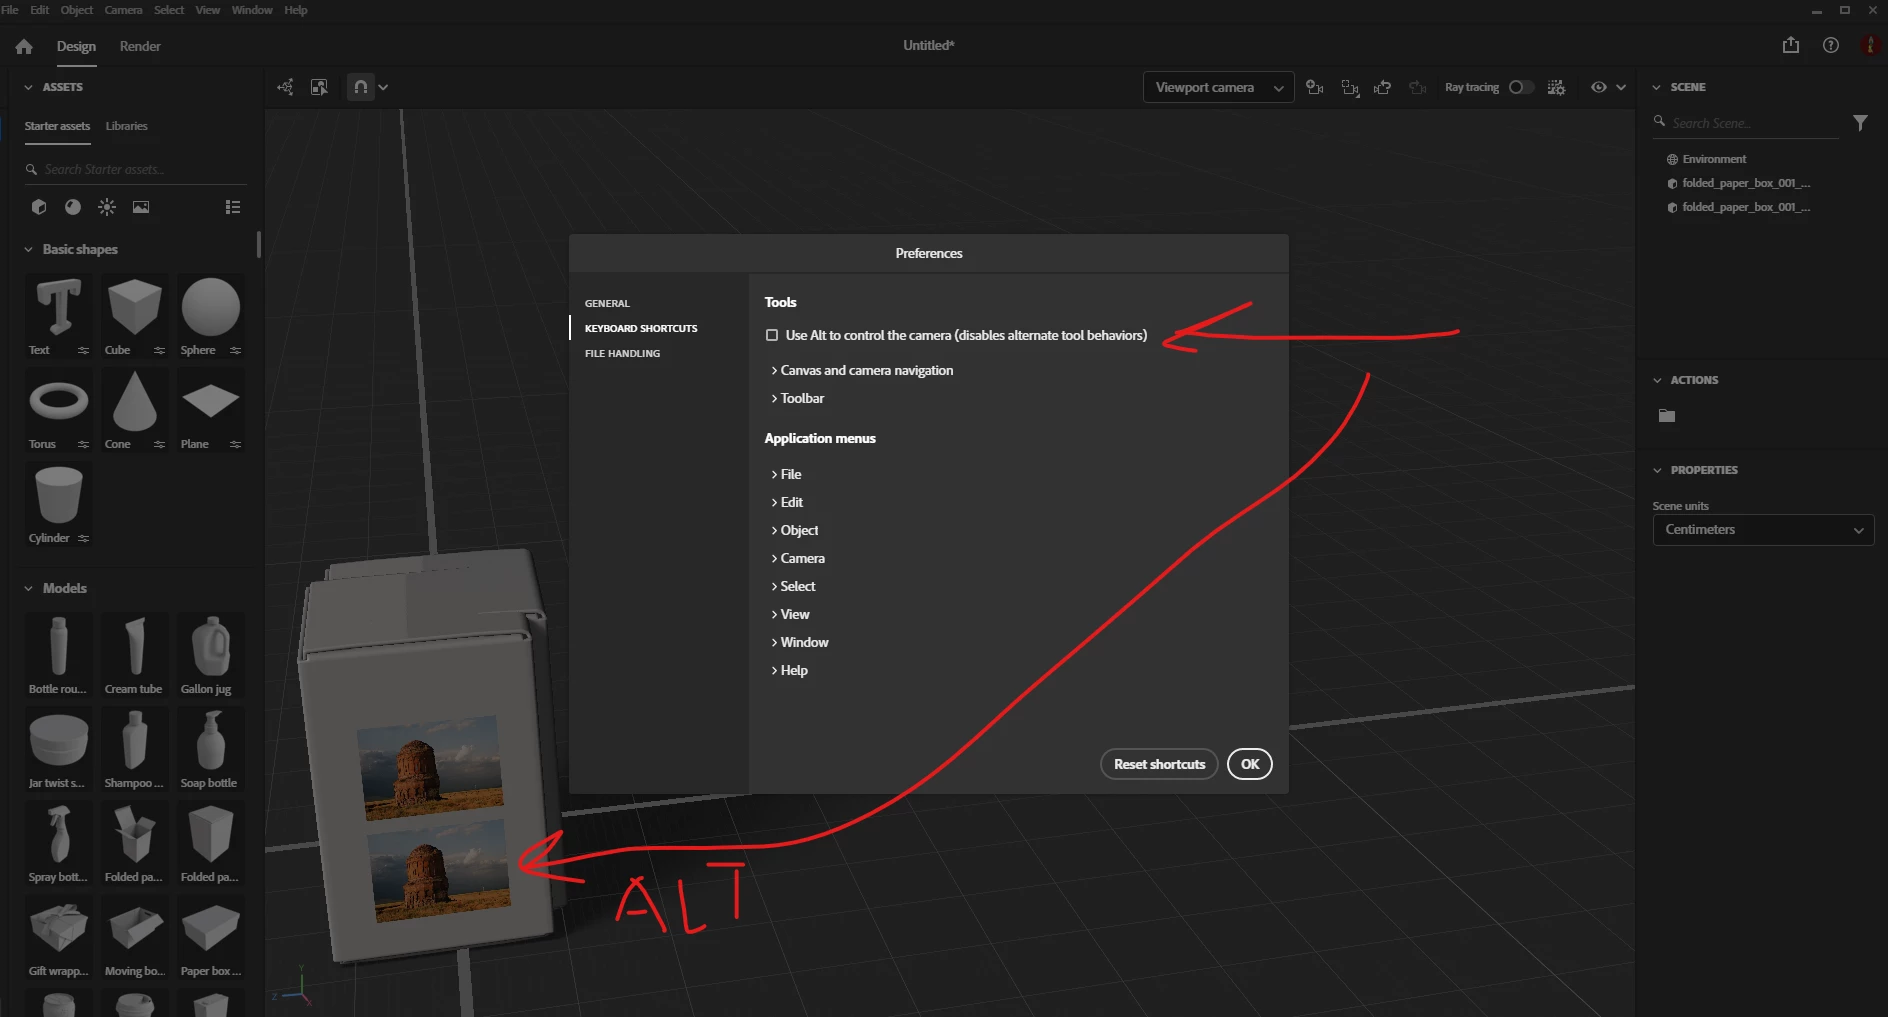Toggle the Ray tracing switch
Screen dimensions: 1888x1017
(x=1520, y=87)
